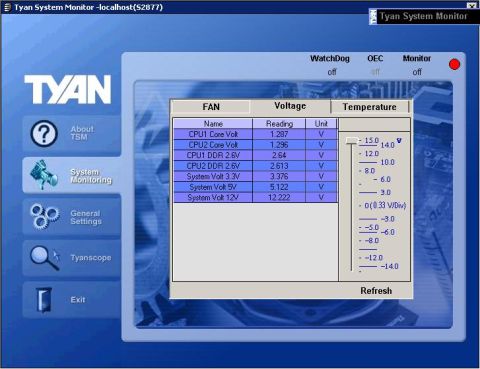Click the System Monitoring robot icon
This screenshot has width=480, height=369.
tap(43, 174)
